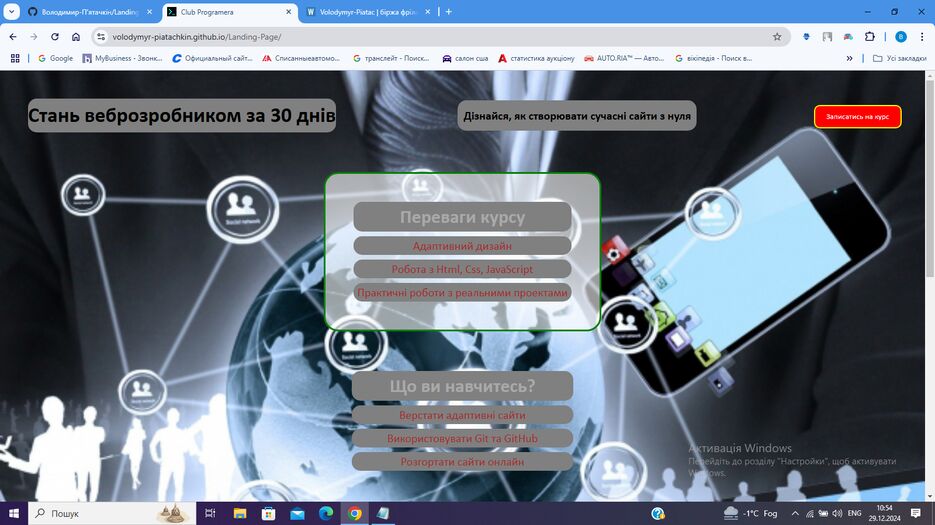Select the Верстати адаптивні сайти item

(462, 415)
